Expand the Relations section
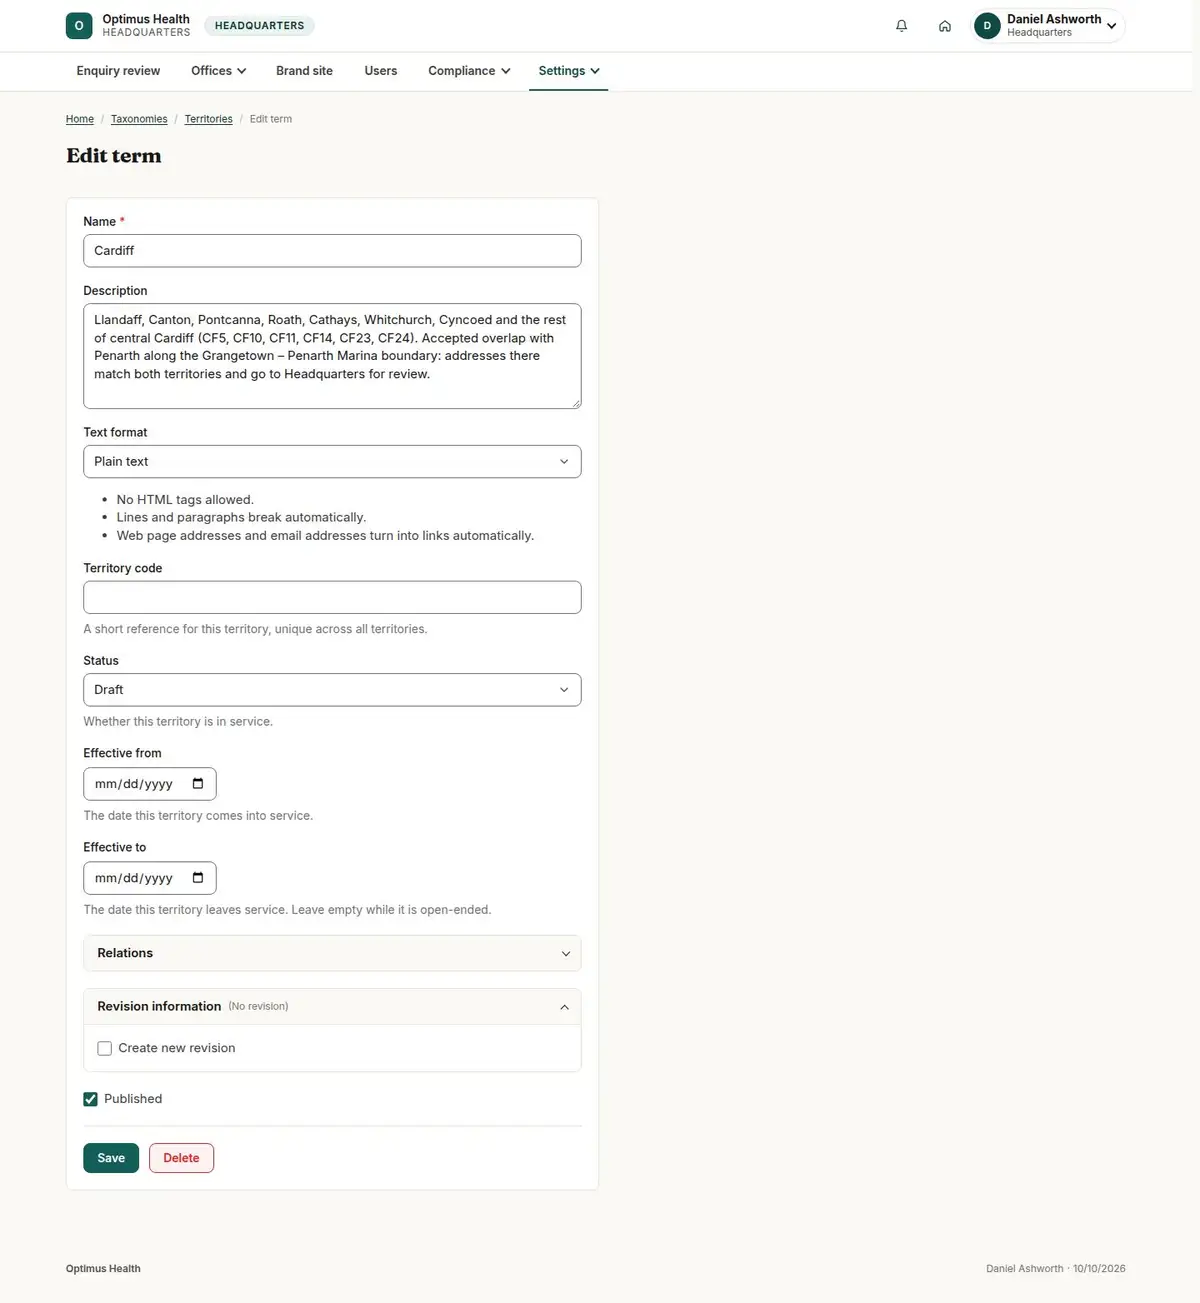The image size is (1200, 1303). point(332,953)
